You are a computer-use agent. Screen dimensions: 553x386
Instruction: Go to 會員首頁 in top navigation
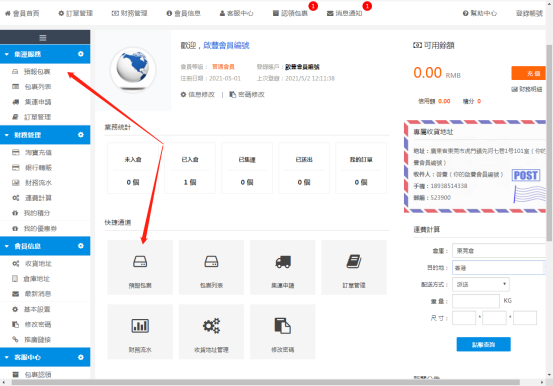click(x=22, y=13)
